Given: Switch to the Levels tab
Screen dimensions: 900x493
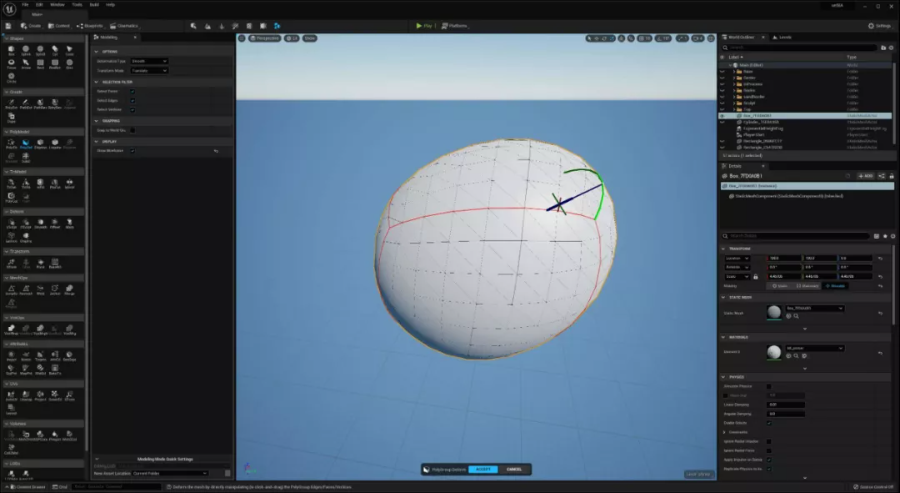Looking at the screenshot, I should (782, 37).
